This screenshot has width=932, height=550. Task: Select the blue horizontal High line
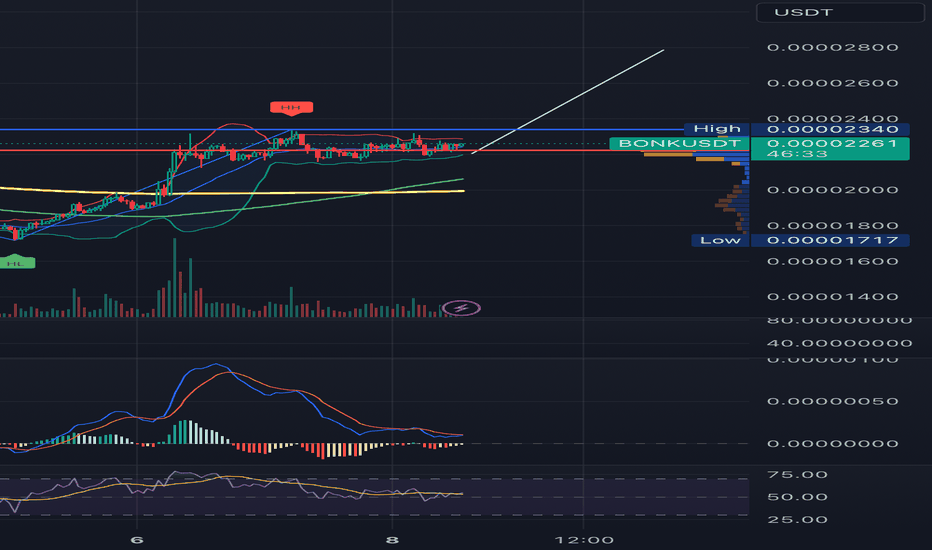(x=342, y=129)
